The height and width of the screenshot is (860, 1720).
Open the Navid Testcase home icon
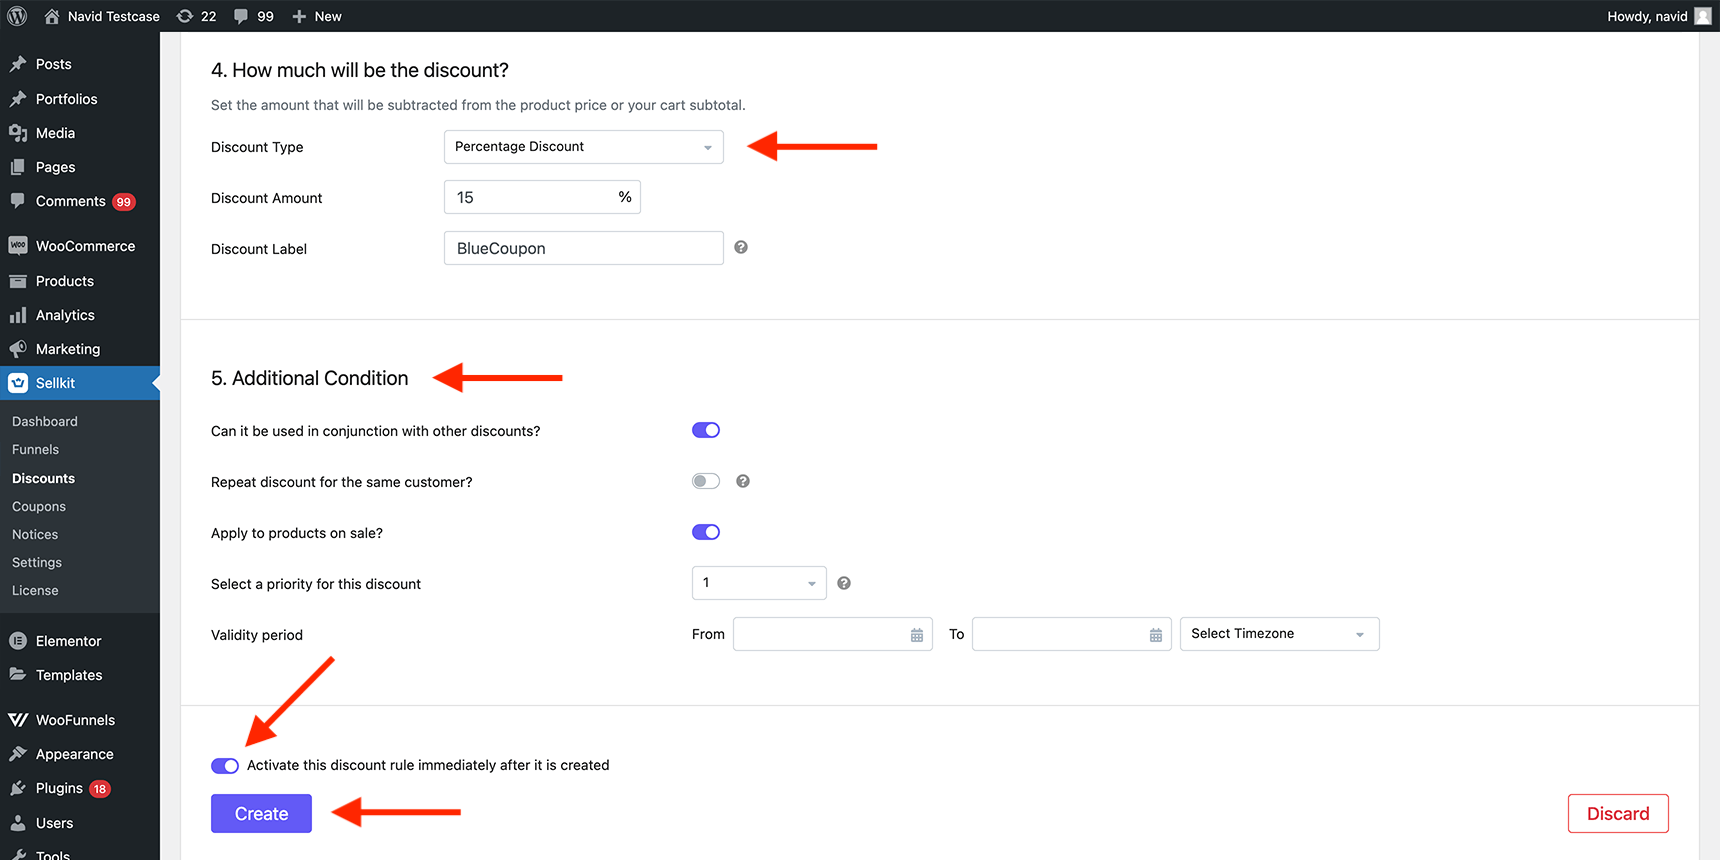pos(52,16)
